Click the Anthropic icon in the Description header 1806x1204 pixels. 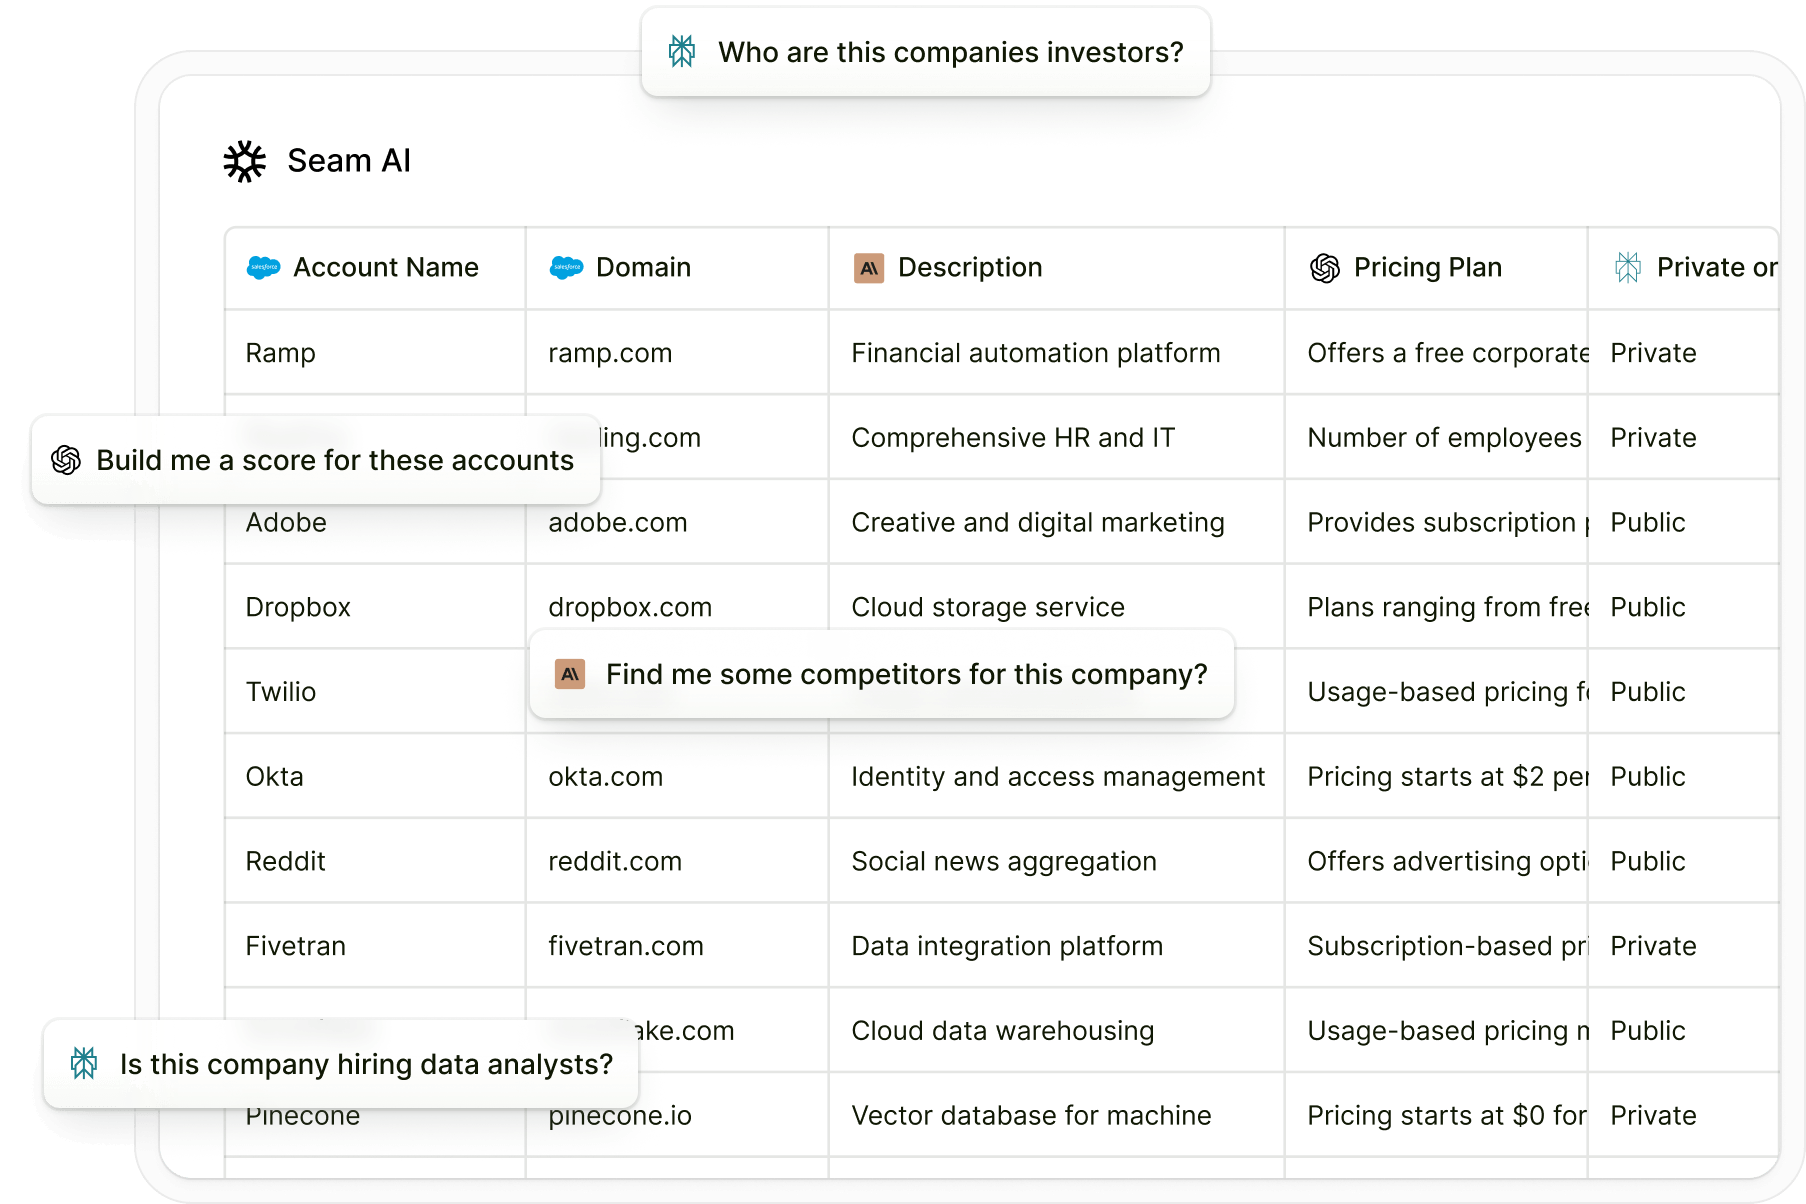pyautogui.click(x=869, y=268)
